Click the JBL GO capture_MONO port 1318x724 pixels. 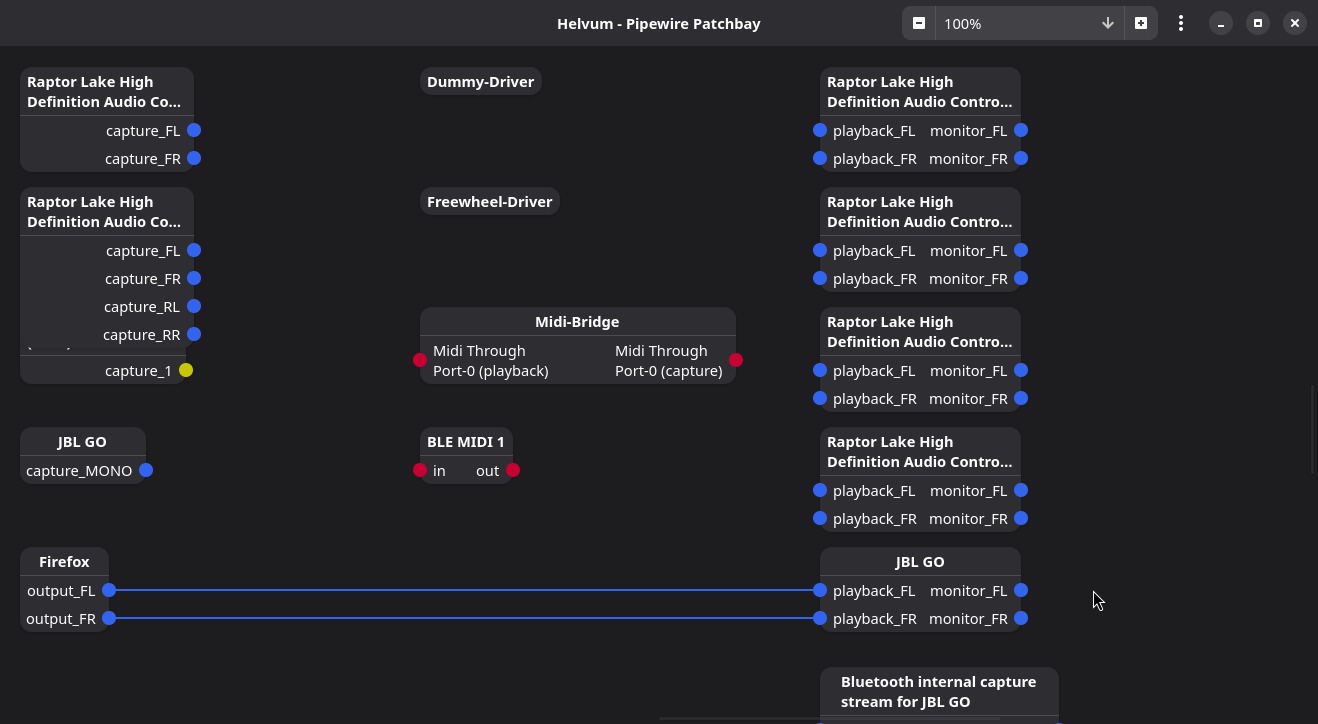tap(146, 470)
